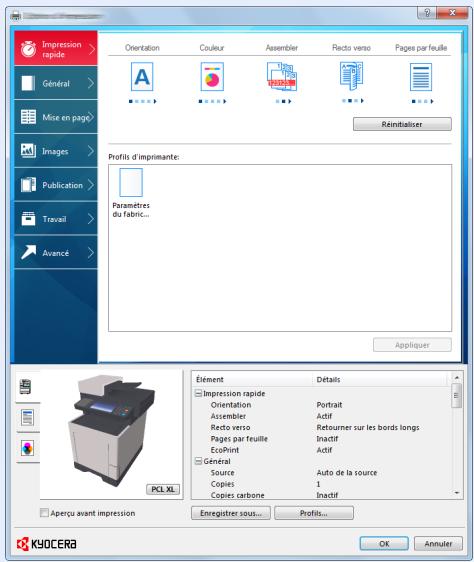Screen dimensions: 474x562
Task: Click the Appliquer button
Action: coord(412,345)
